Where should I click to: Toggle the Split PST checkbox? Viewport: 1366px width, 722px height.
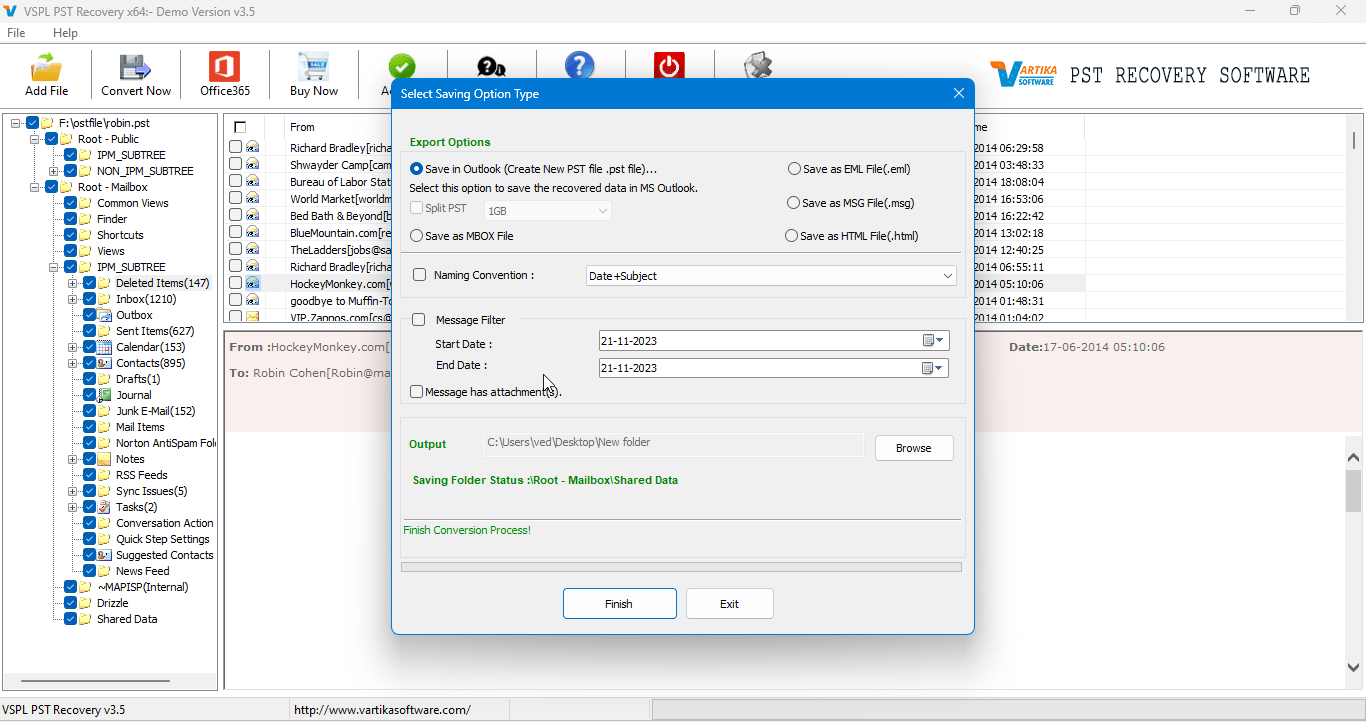416,208
